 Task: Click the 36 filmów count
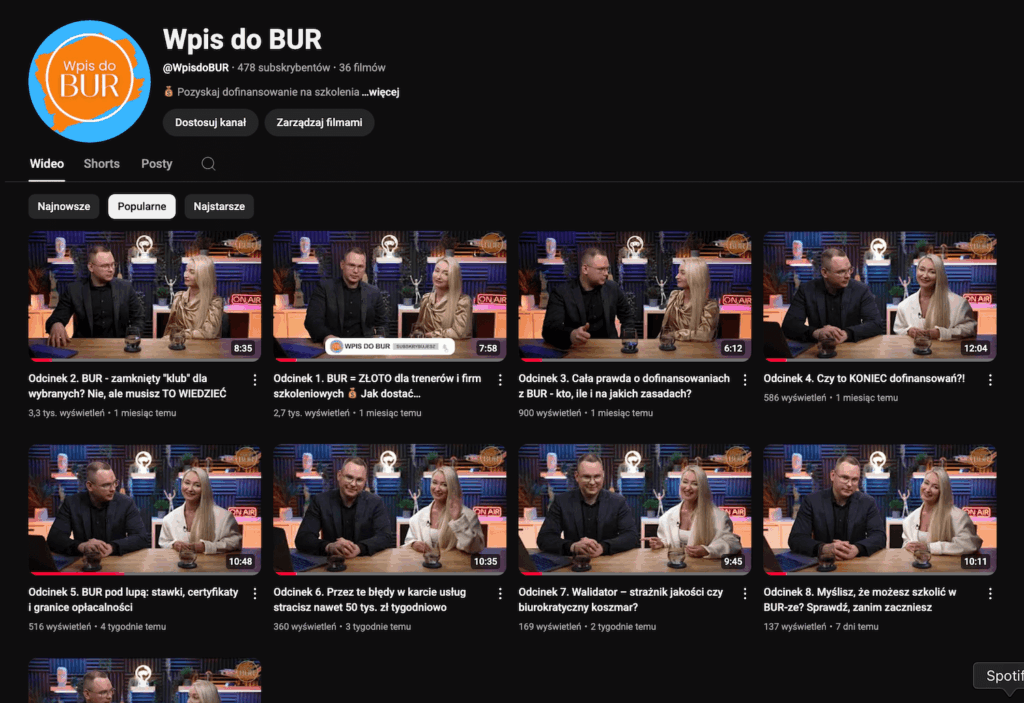362,68
